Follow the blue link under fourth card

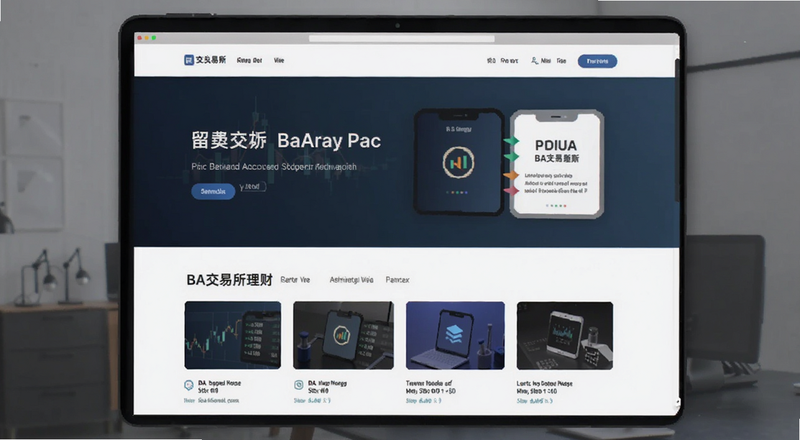tap(535, 401)
